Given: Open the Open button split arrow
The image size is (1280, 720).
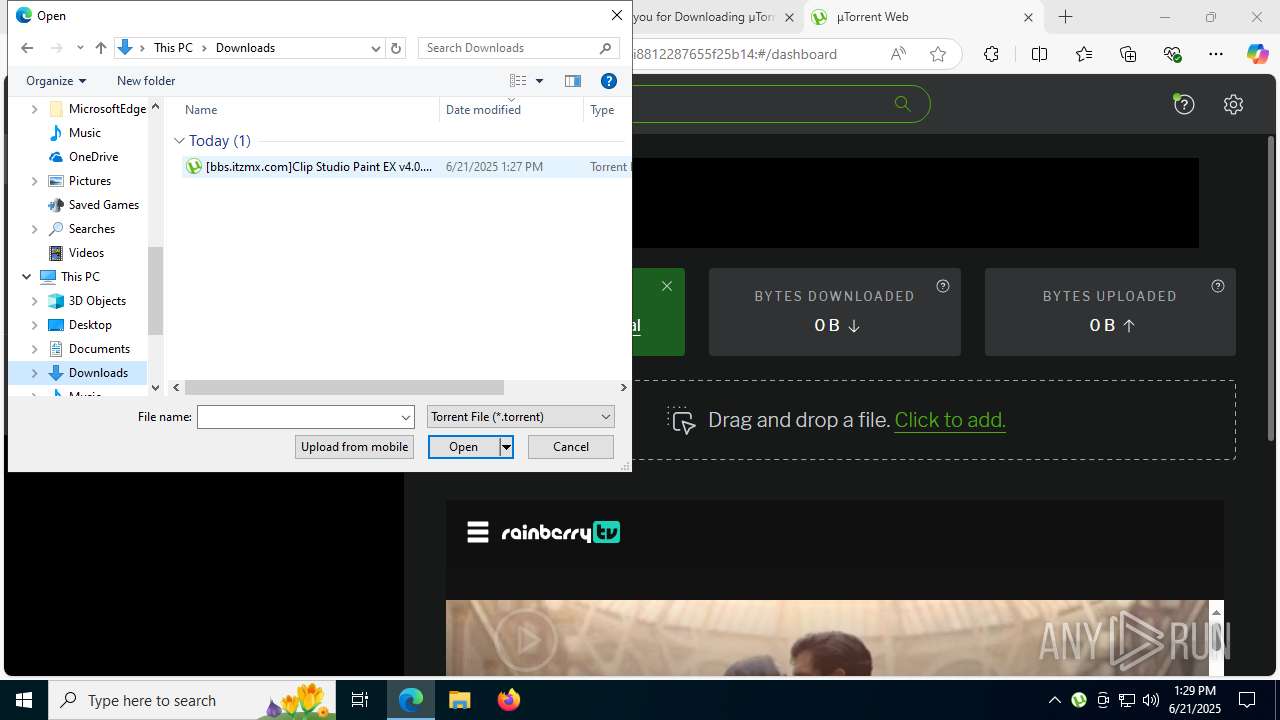Looking at the screenshot, I should pos(506,447).
